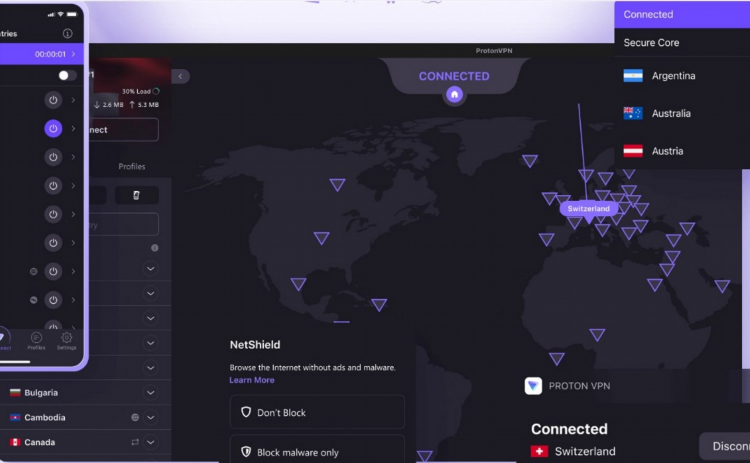Flip the toggle switch on the phone screen
This screenshot has height=463, width=750.
click(66, 75)
